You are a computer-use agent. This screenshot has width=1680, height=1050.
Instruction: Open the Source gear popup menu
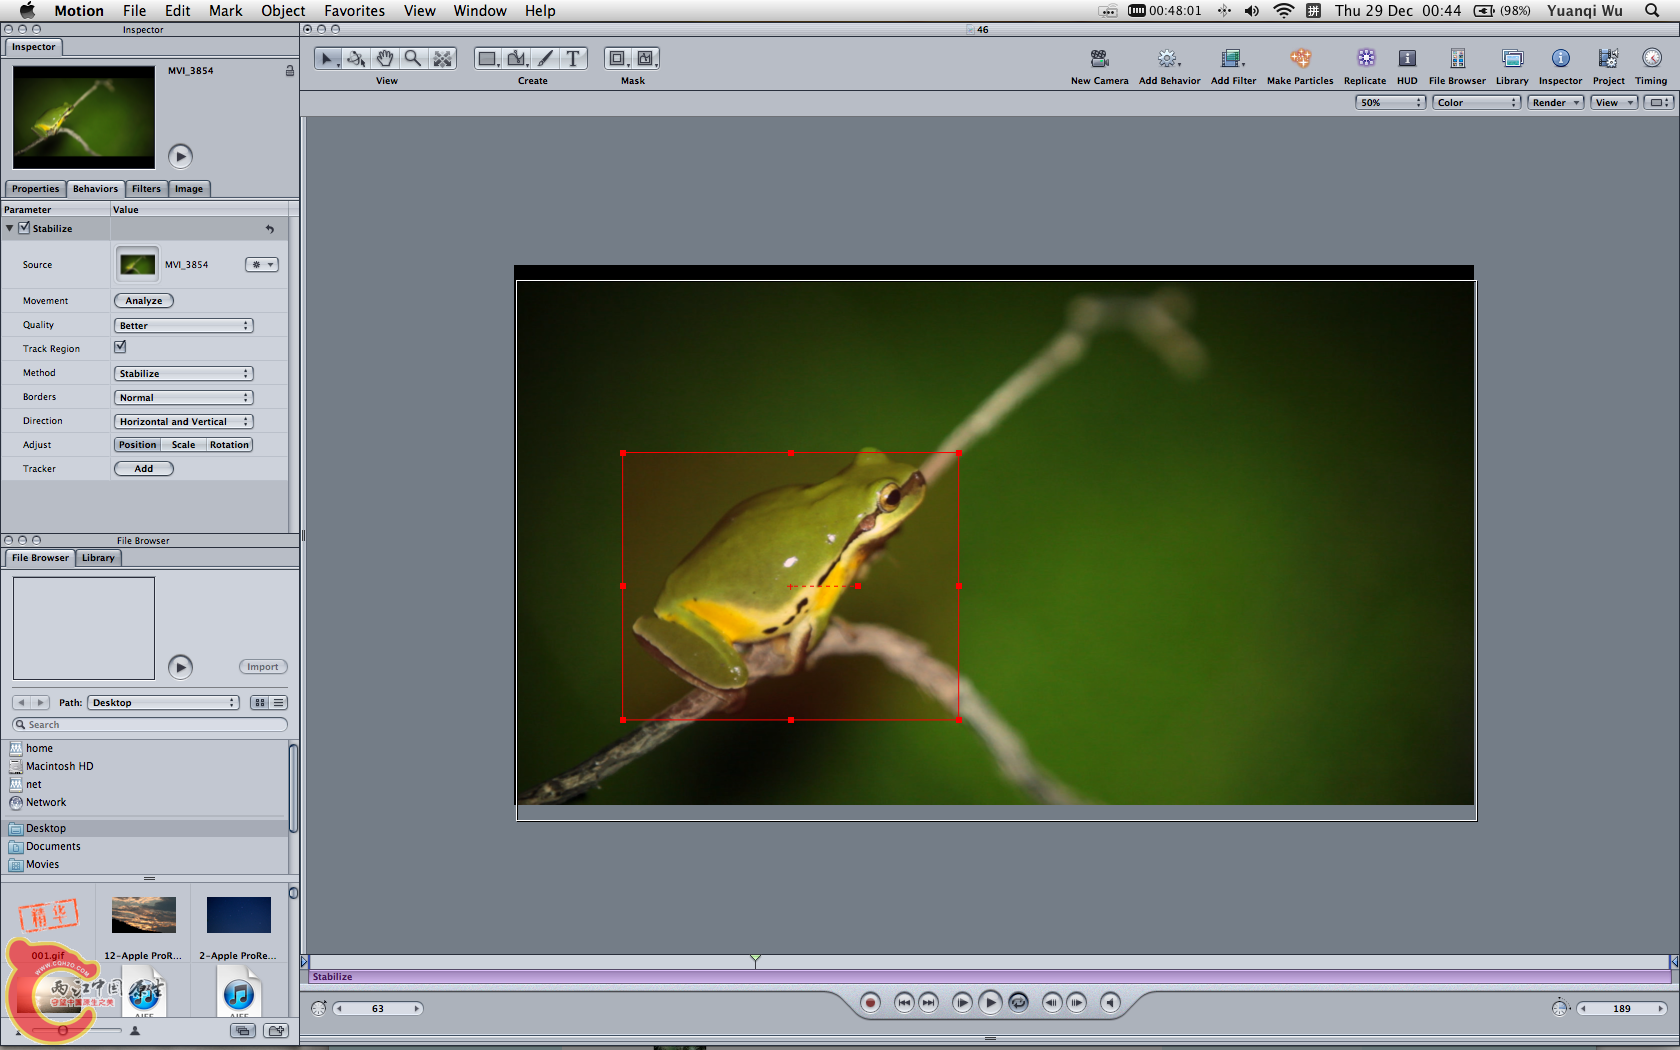coord(262,265)
